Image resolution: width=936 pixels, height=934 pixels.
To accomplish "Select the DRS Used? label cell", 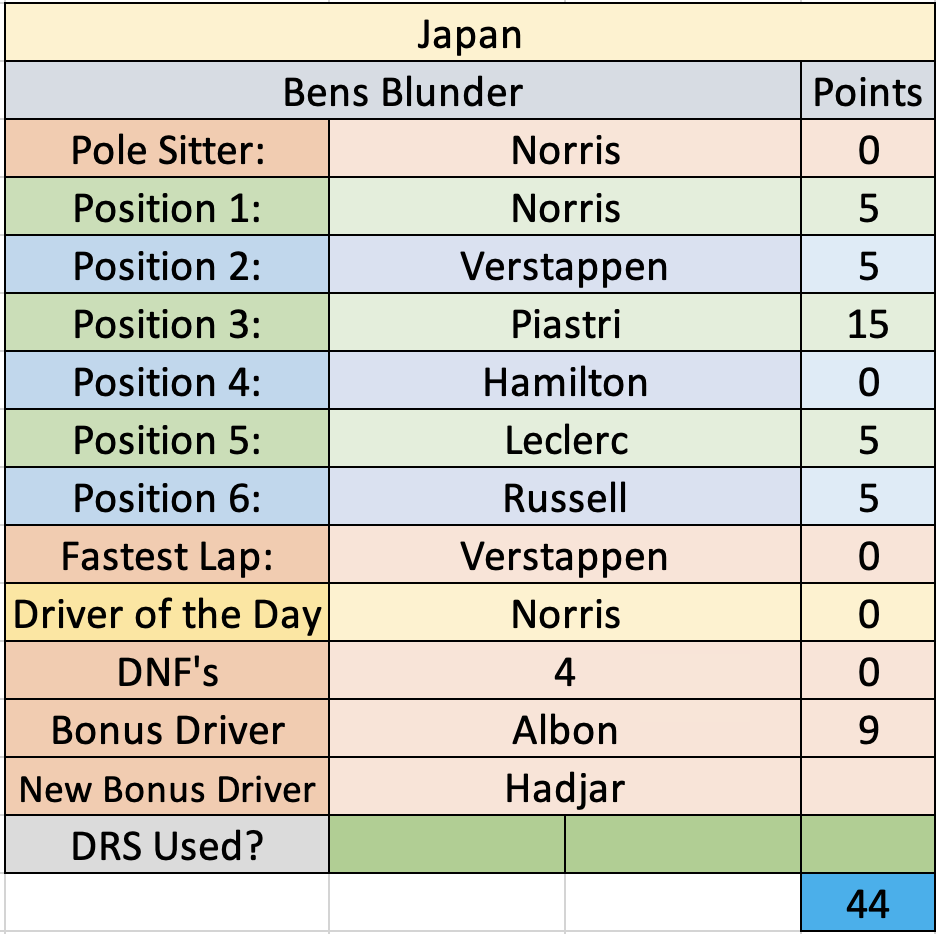I will (167, 844).
